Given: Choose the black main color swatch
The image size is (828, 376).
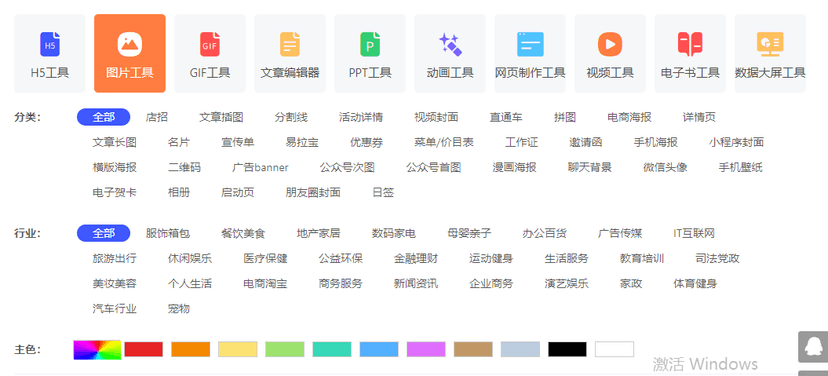Looking at the screenshot, I should (567, 349).
